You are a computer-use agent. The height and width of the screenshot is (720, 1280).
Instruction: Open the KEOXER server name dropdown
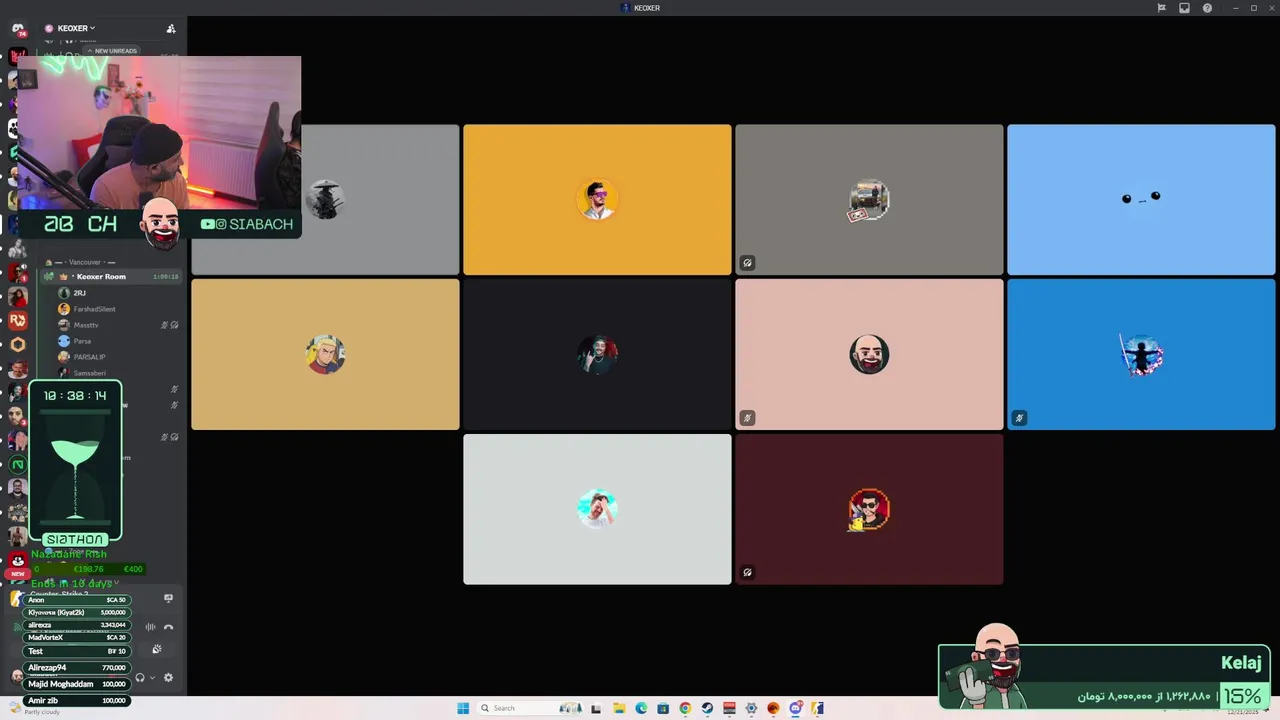[77, 28]
